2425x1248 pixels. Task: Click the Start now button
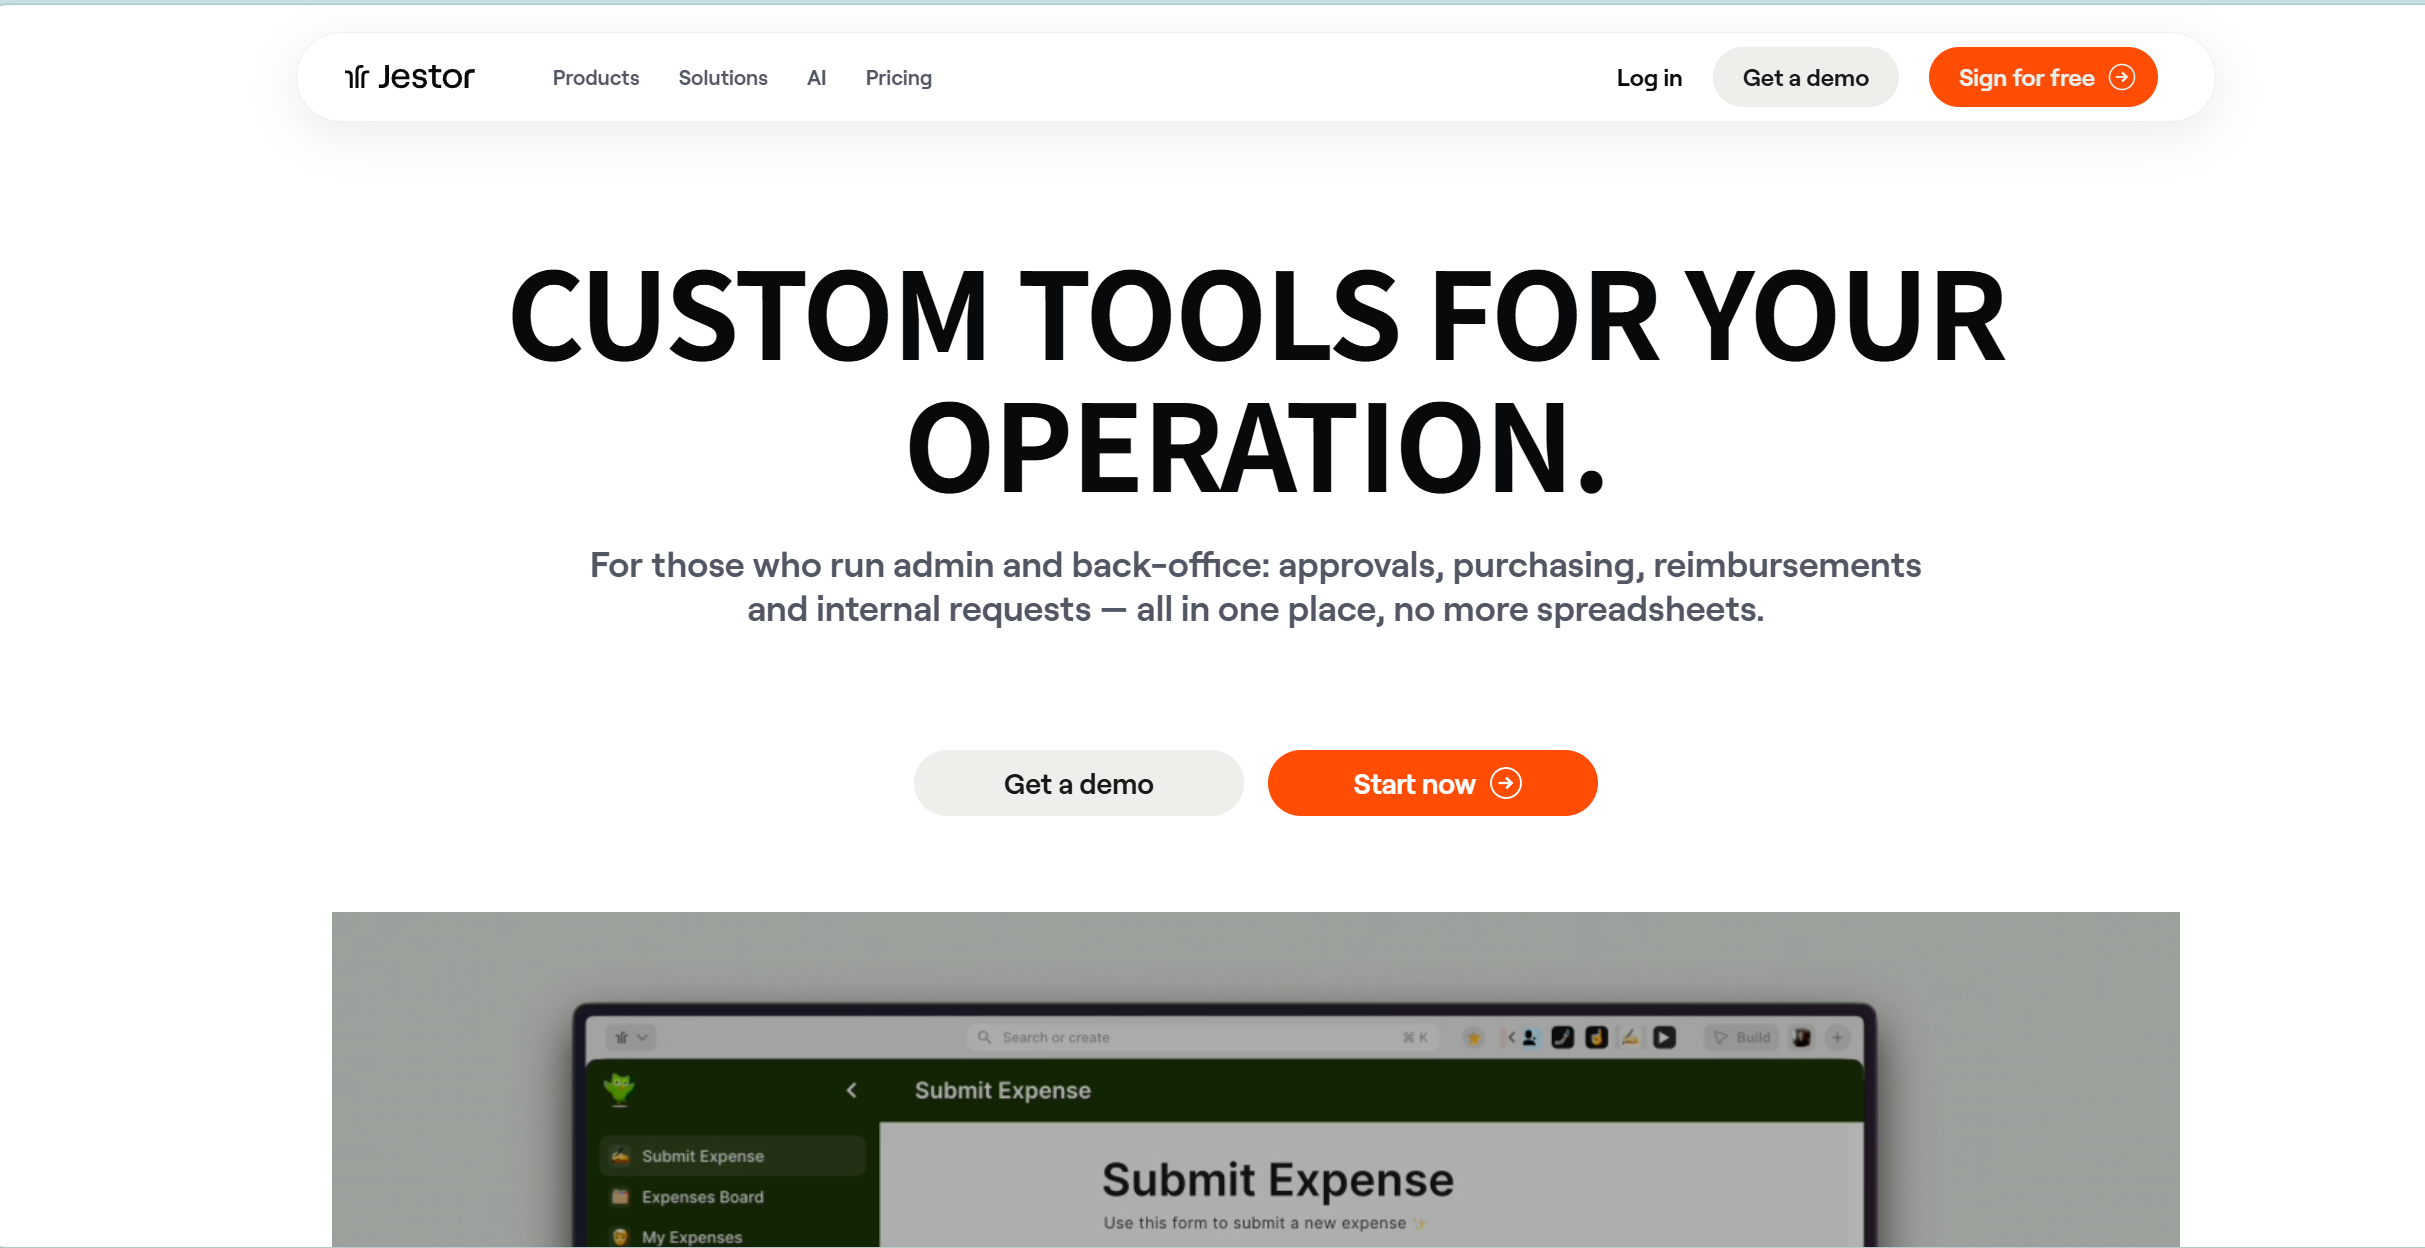coord(1432,783)
